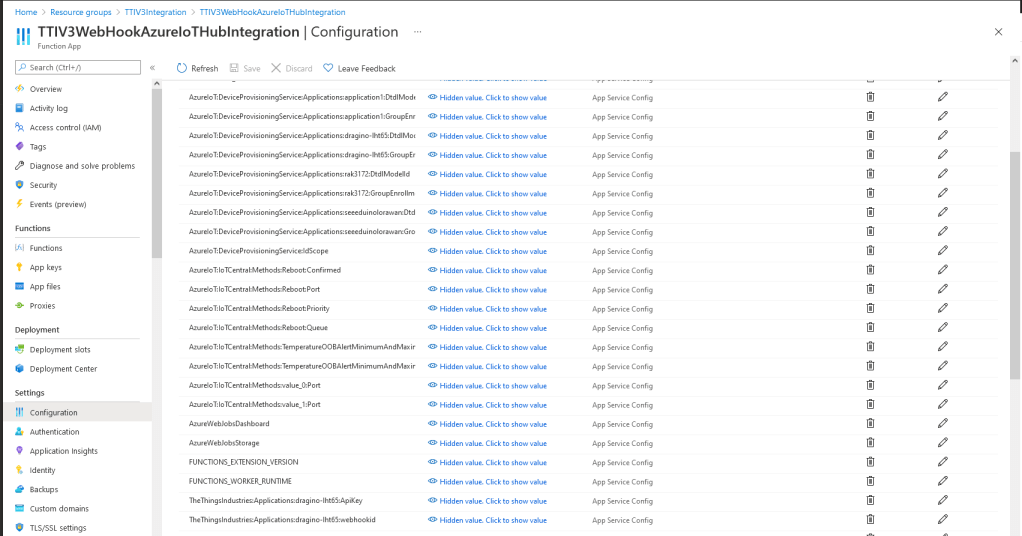Collapse the left navigation with double chevron

click(153, 68)
